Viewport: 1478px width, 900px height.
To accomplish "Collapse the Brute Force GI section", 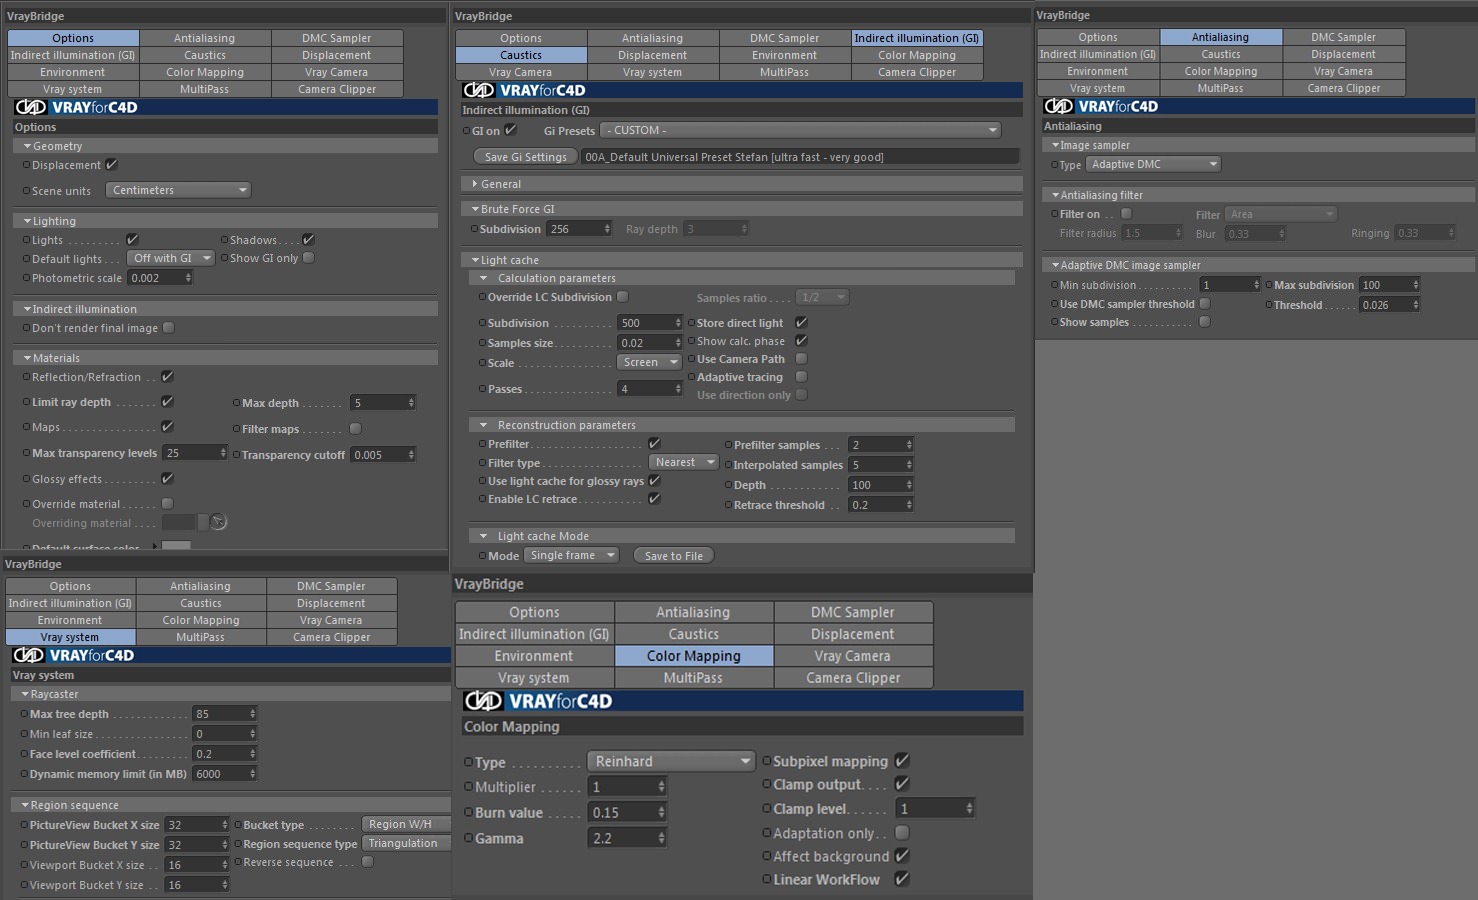I will tap(475, 209).
